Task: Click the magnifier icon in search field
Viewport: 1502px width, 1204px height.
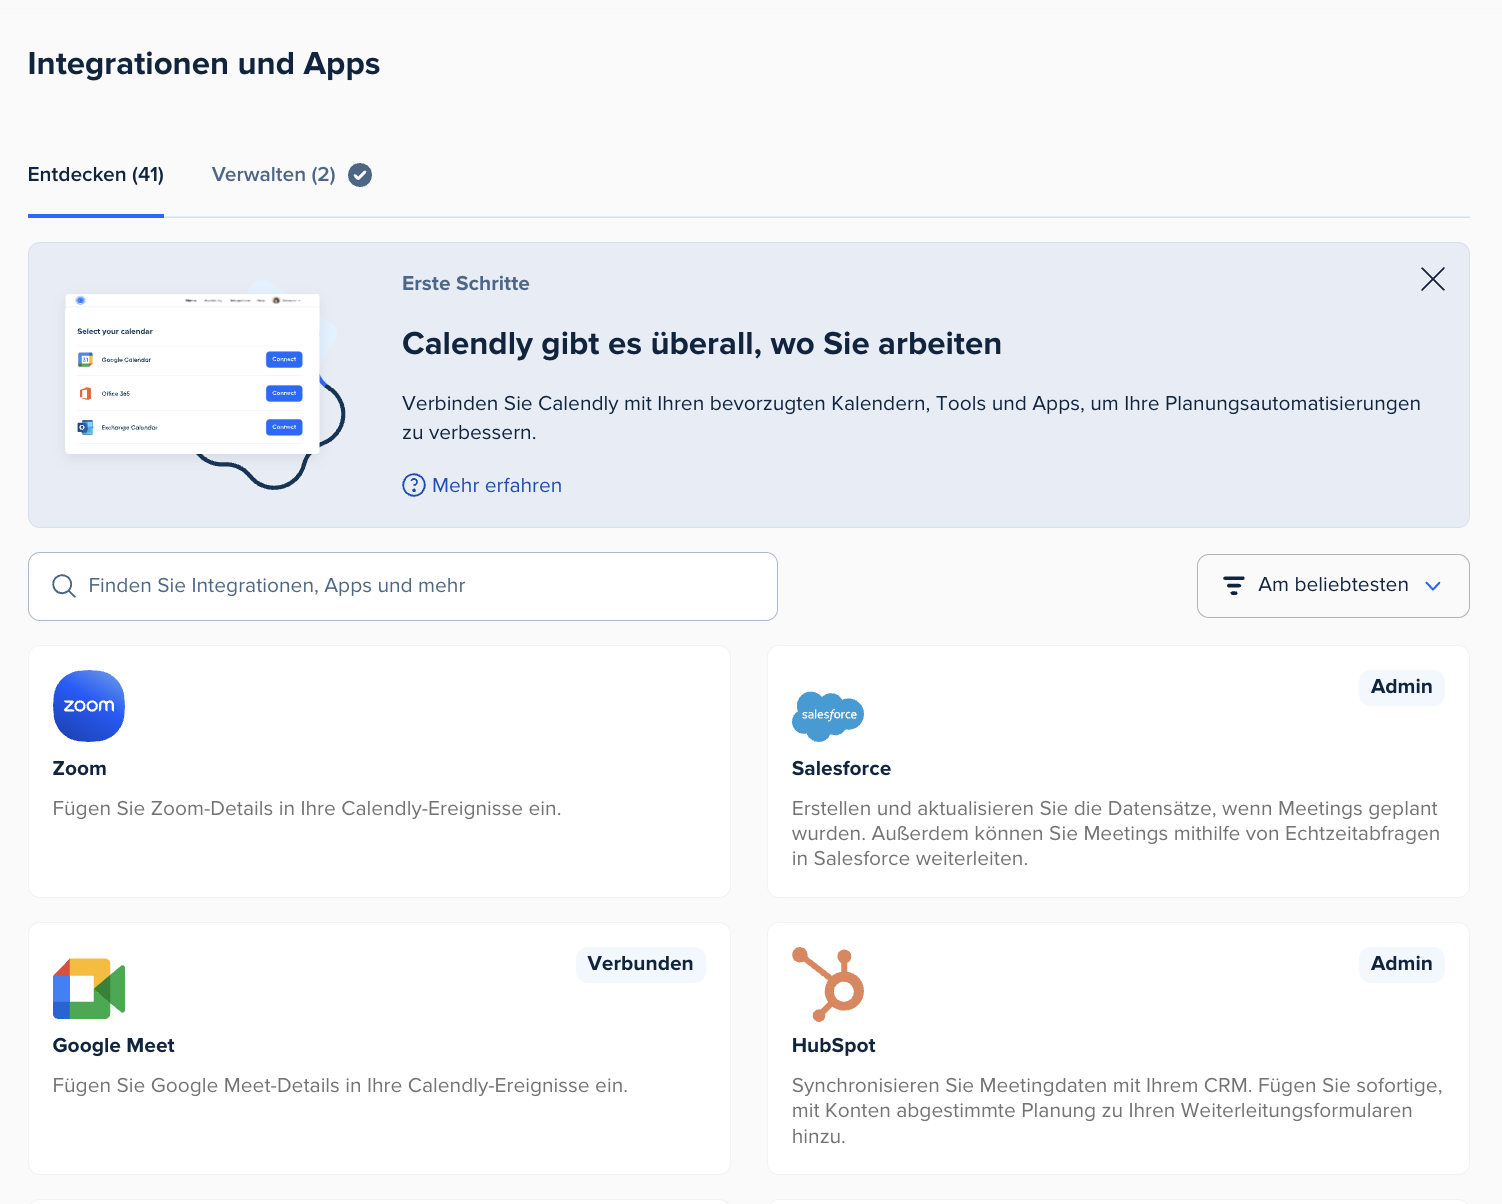Action: click(64, 586)
